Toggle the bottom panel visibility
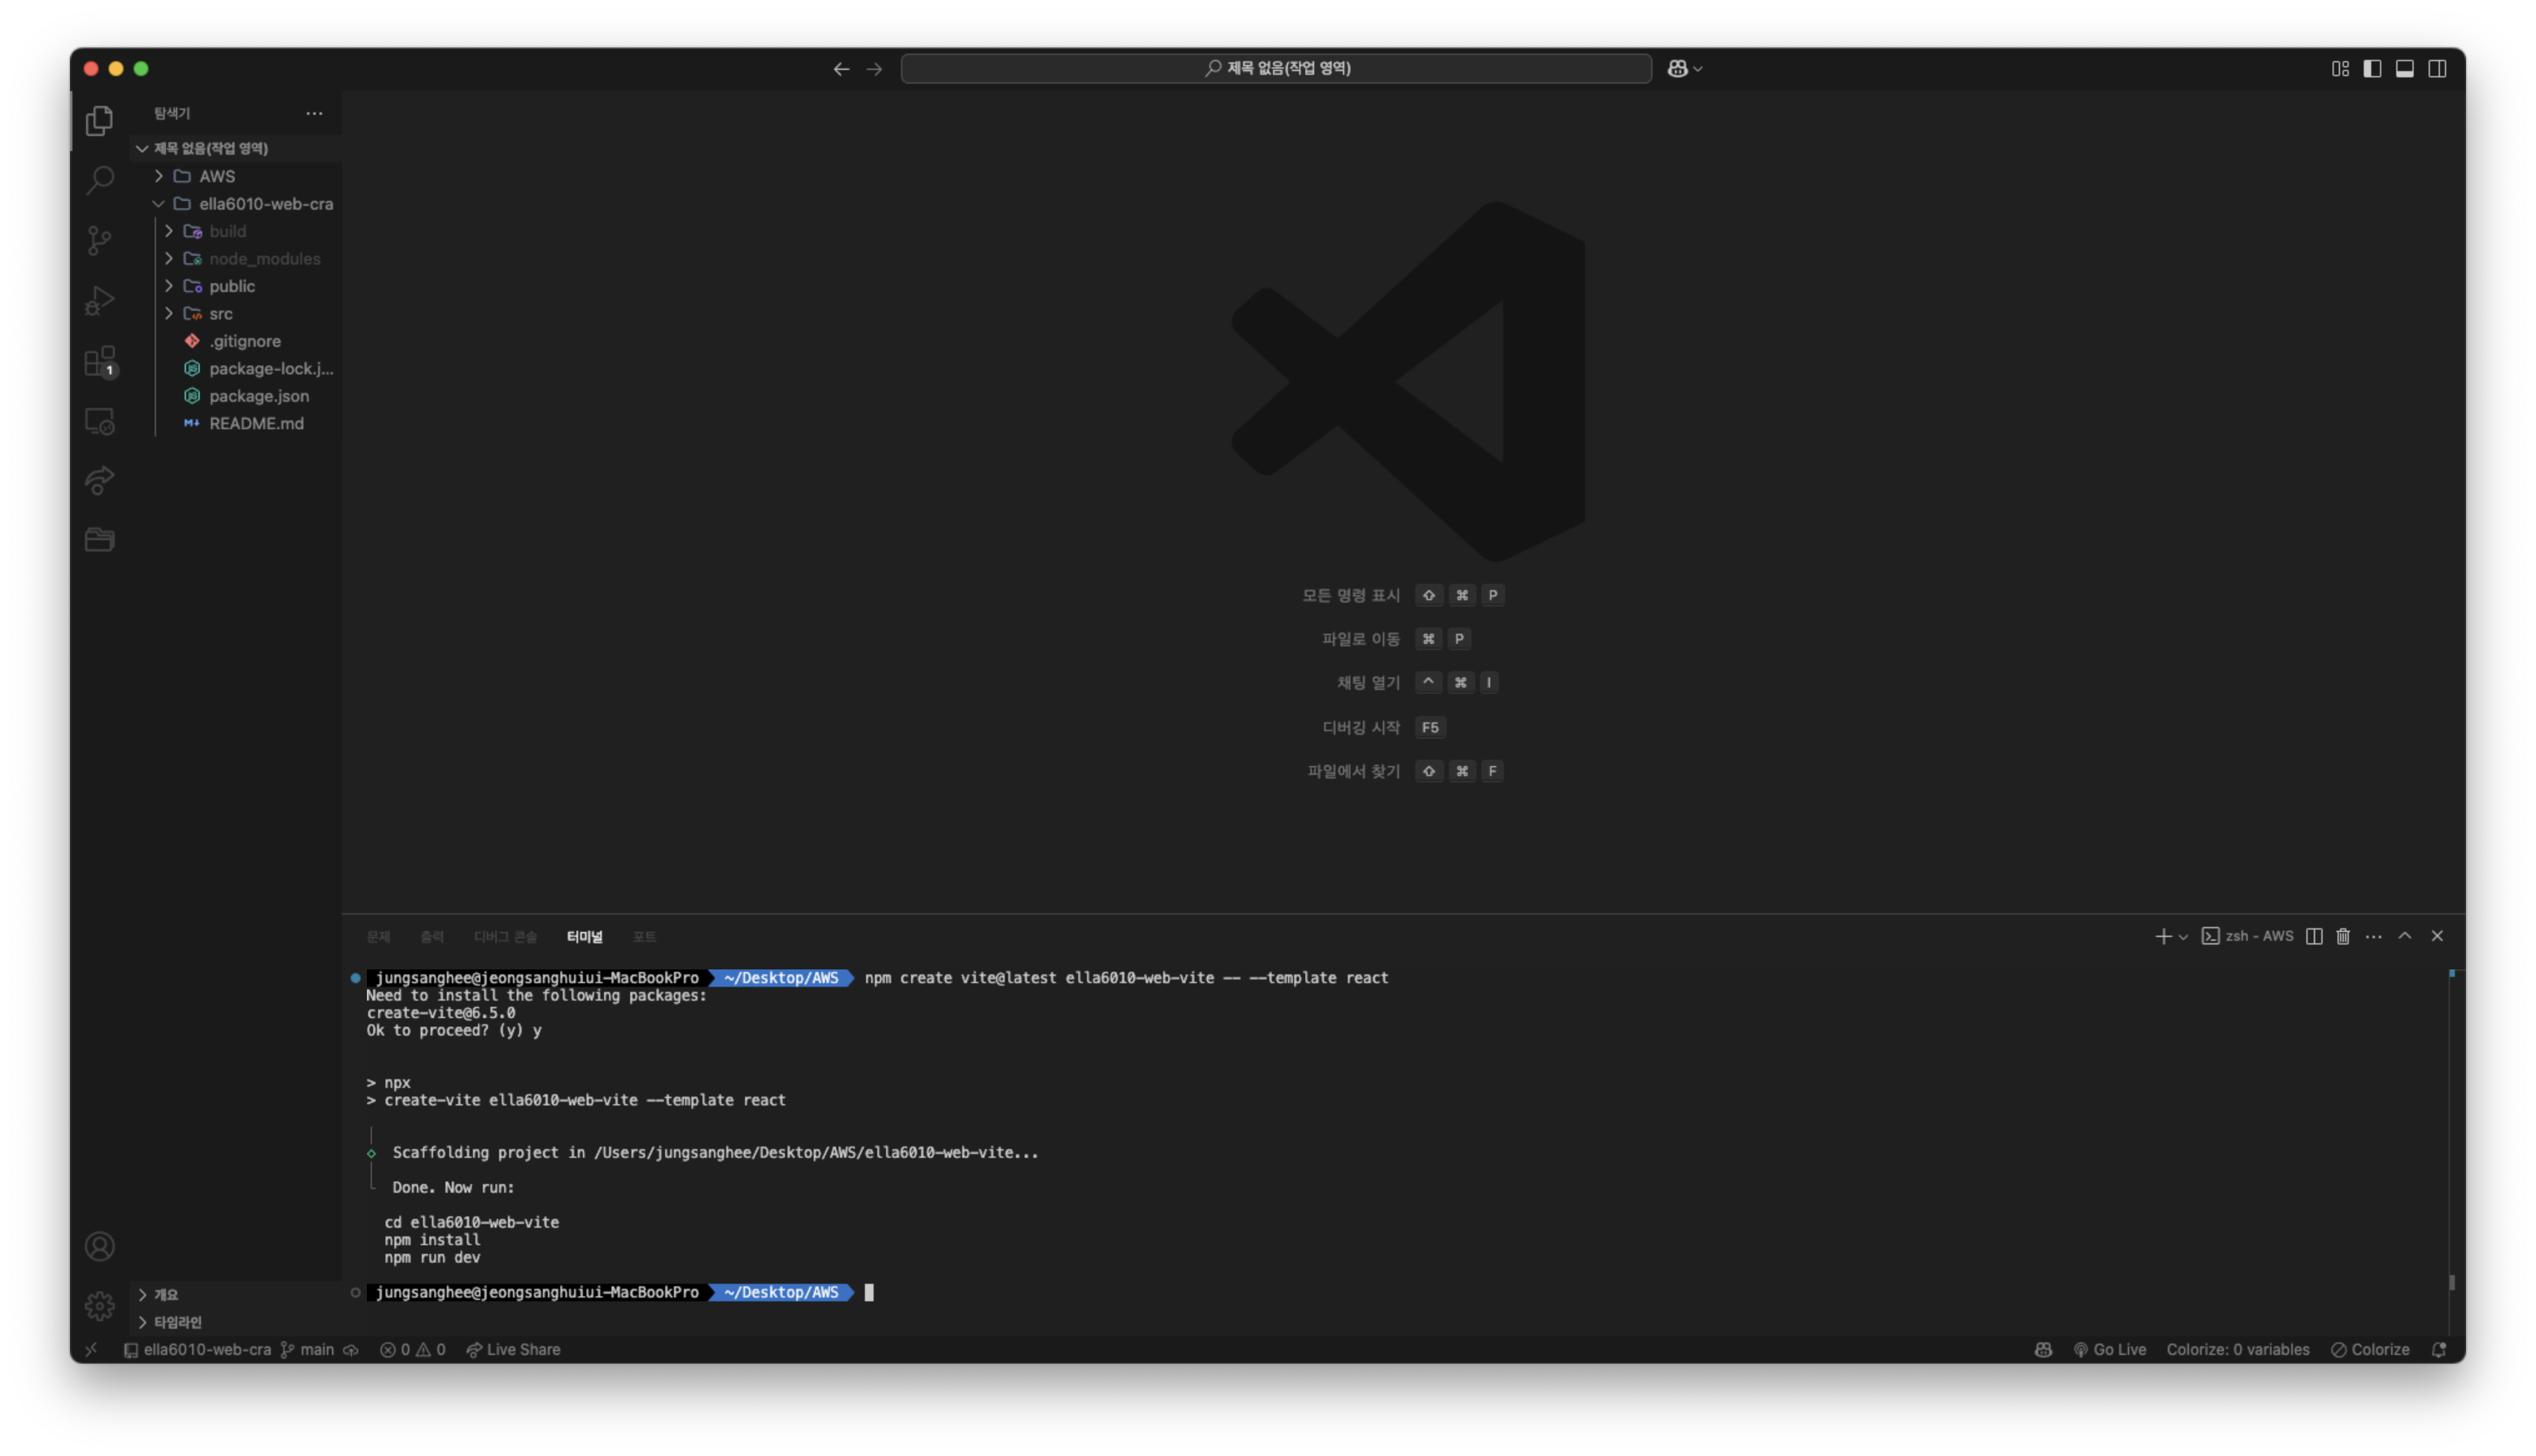 point(2405,68)
